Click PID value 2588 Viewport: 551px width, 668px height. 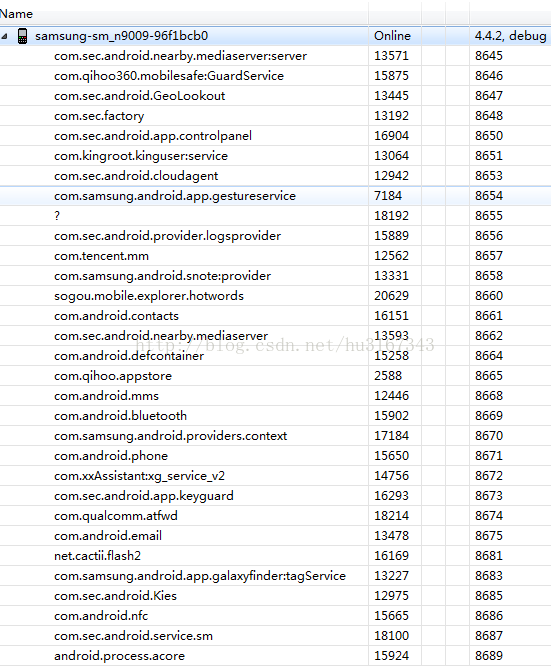388,376
